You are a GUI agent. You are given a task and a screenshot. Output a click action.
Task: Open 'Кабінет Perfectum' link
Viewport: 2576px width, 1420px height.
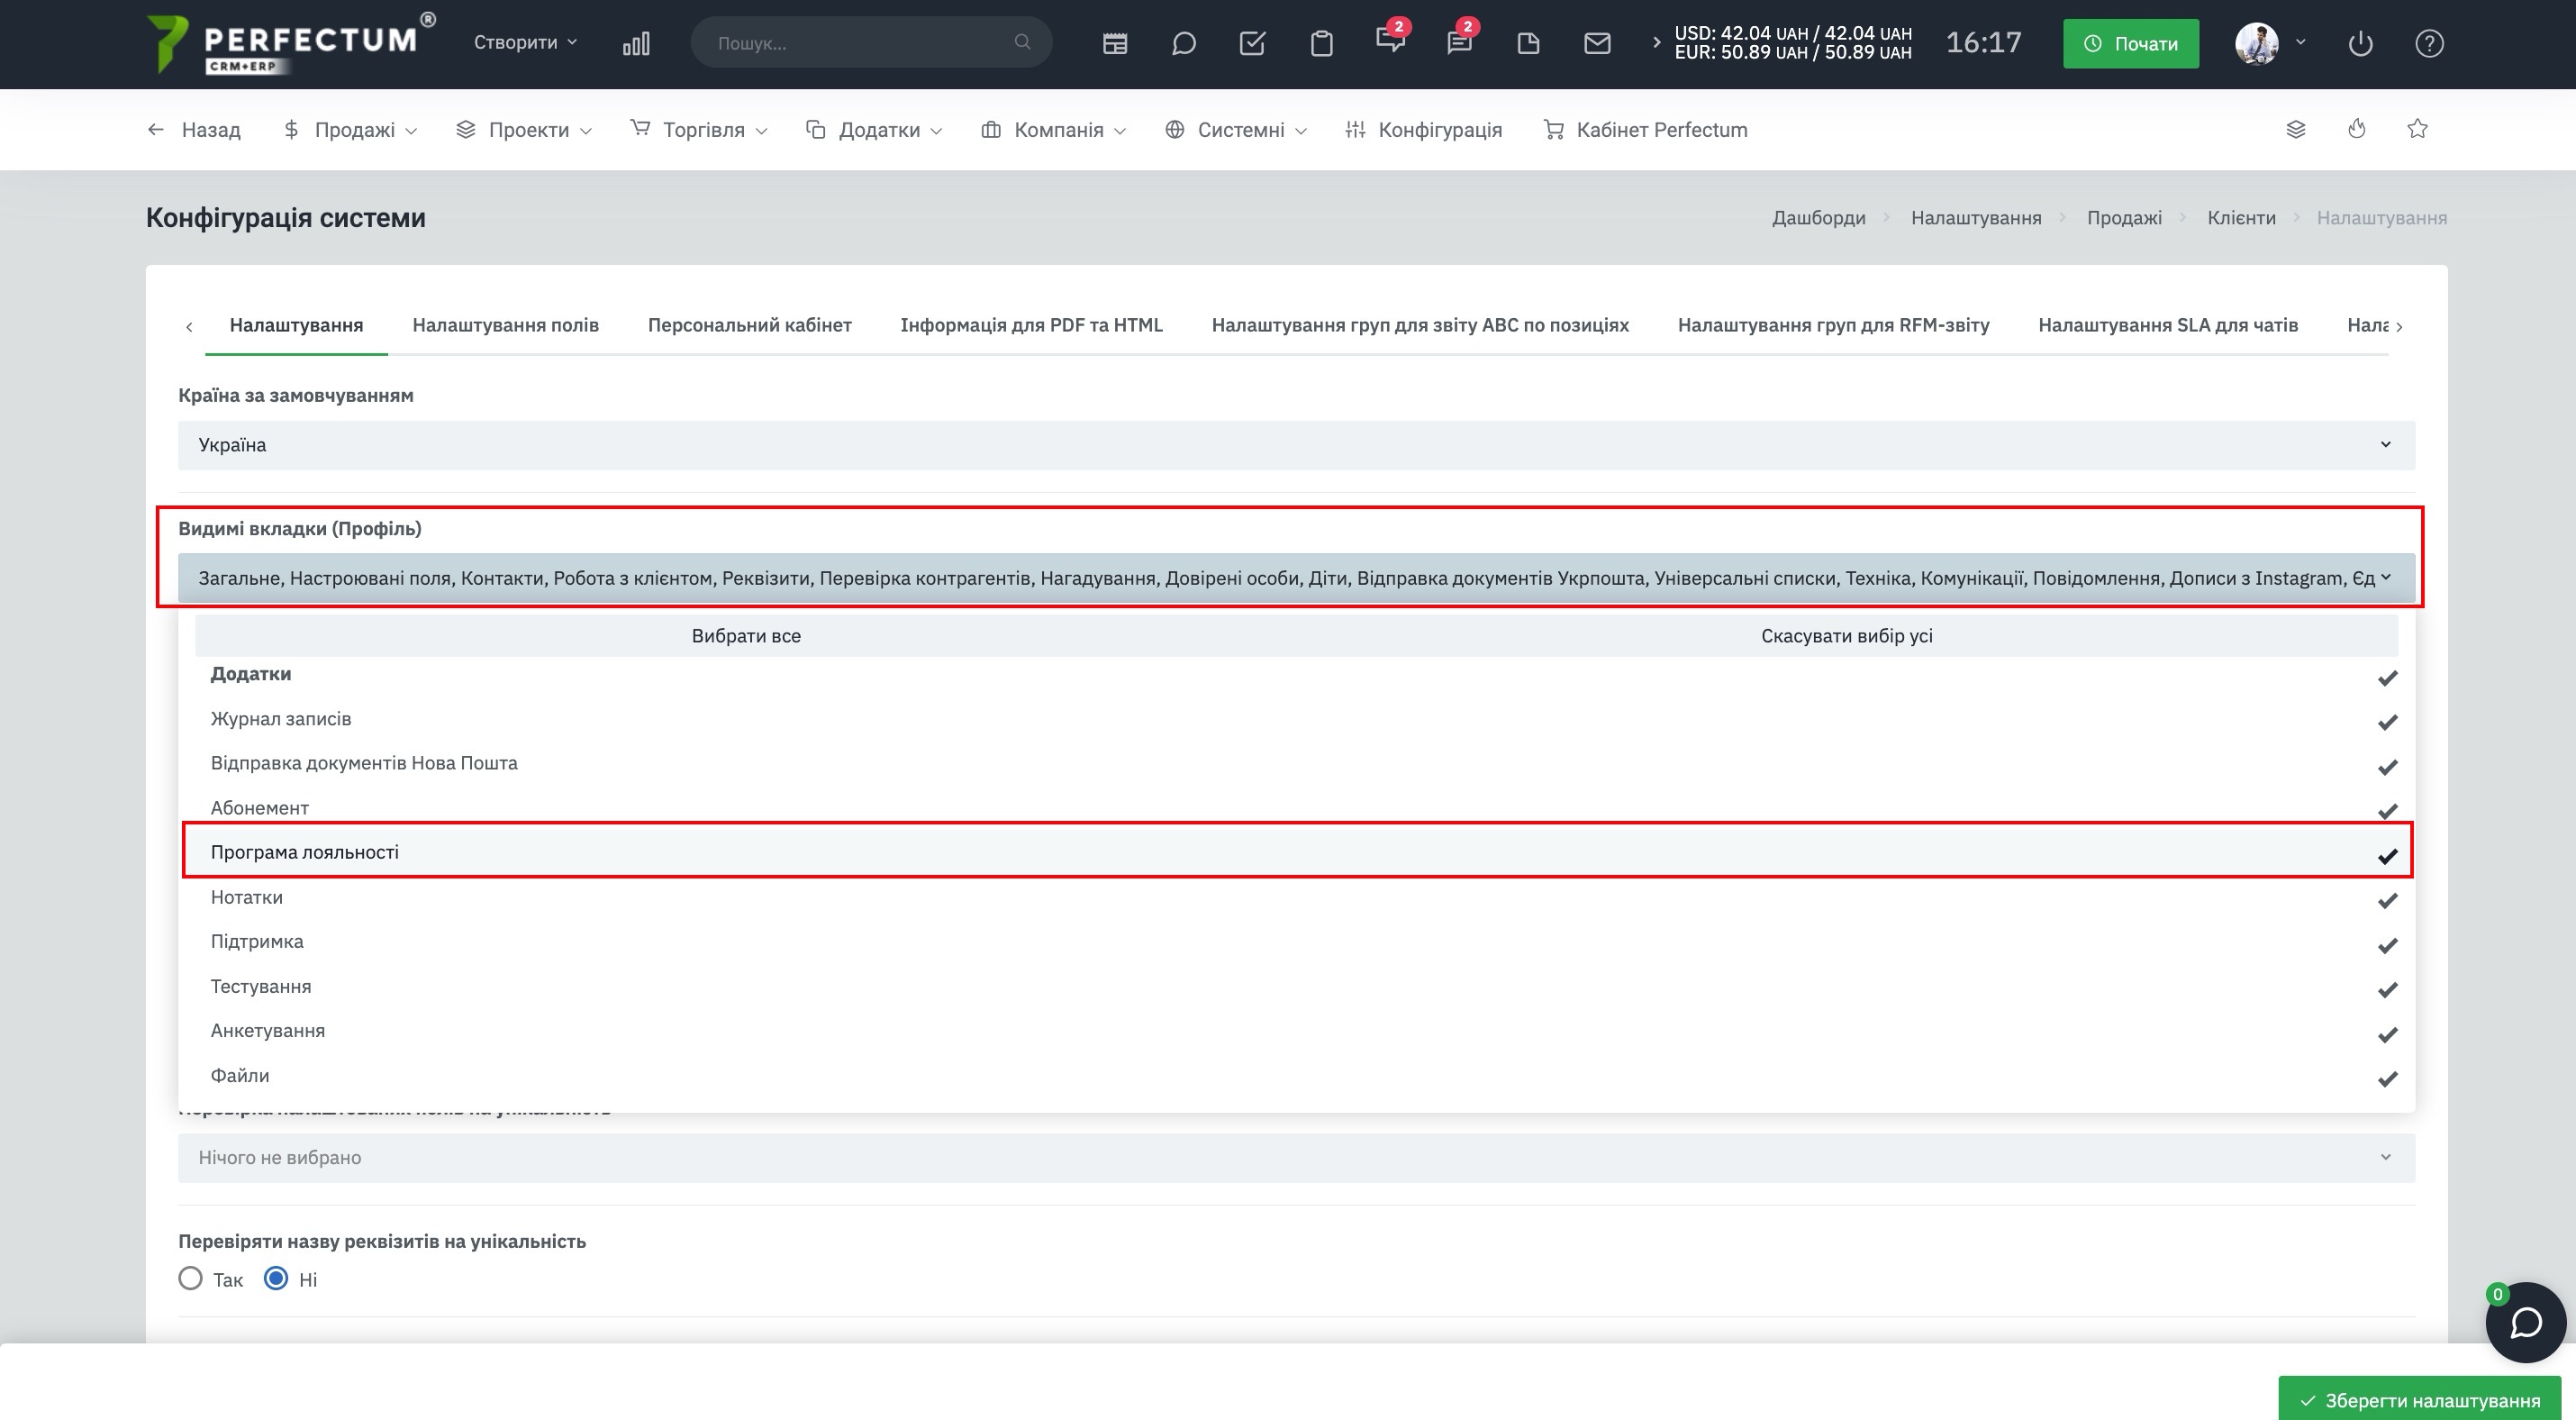[x=1646, y=129]
